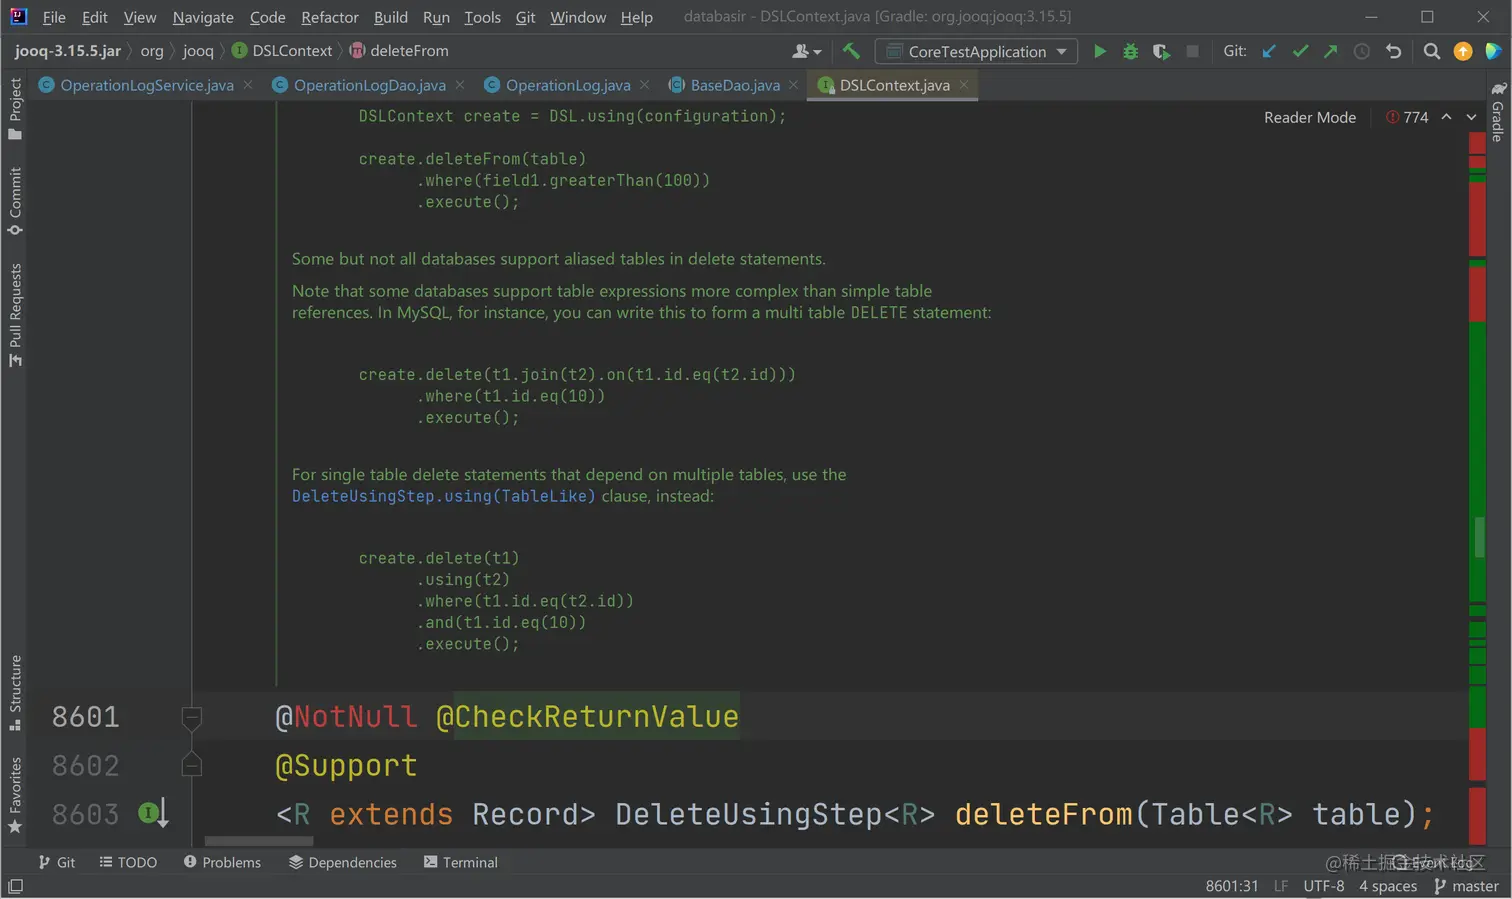The image size is (1512, 899).
Task: Open the 4 spaces indent settings selector
Action: pos(1388,886)
